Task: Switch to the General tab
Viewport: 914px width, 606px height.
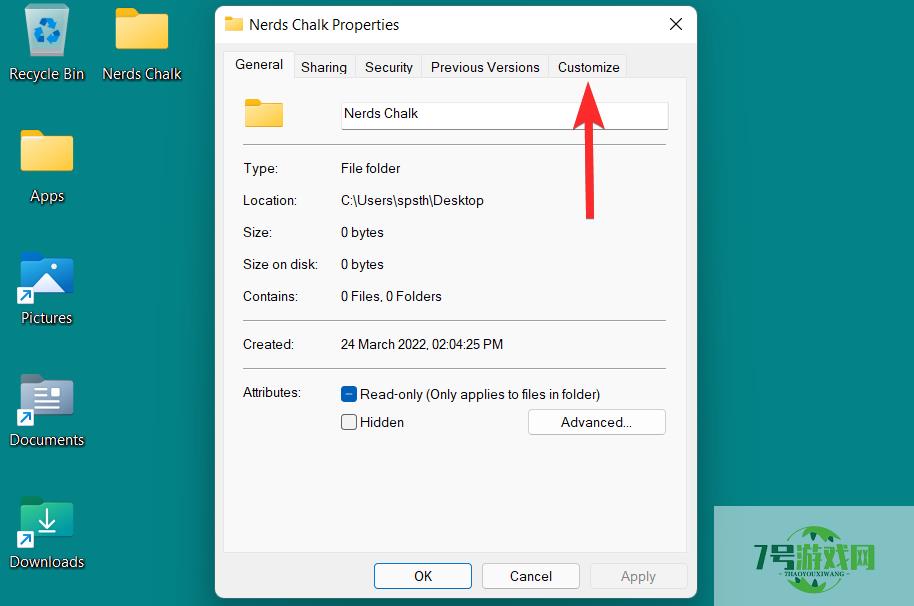Action: point(259,65)
